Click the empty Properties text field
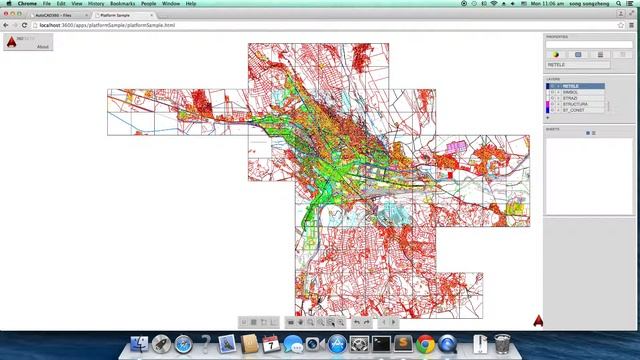 pos(589,44)
